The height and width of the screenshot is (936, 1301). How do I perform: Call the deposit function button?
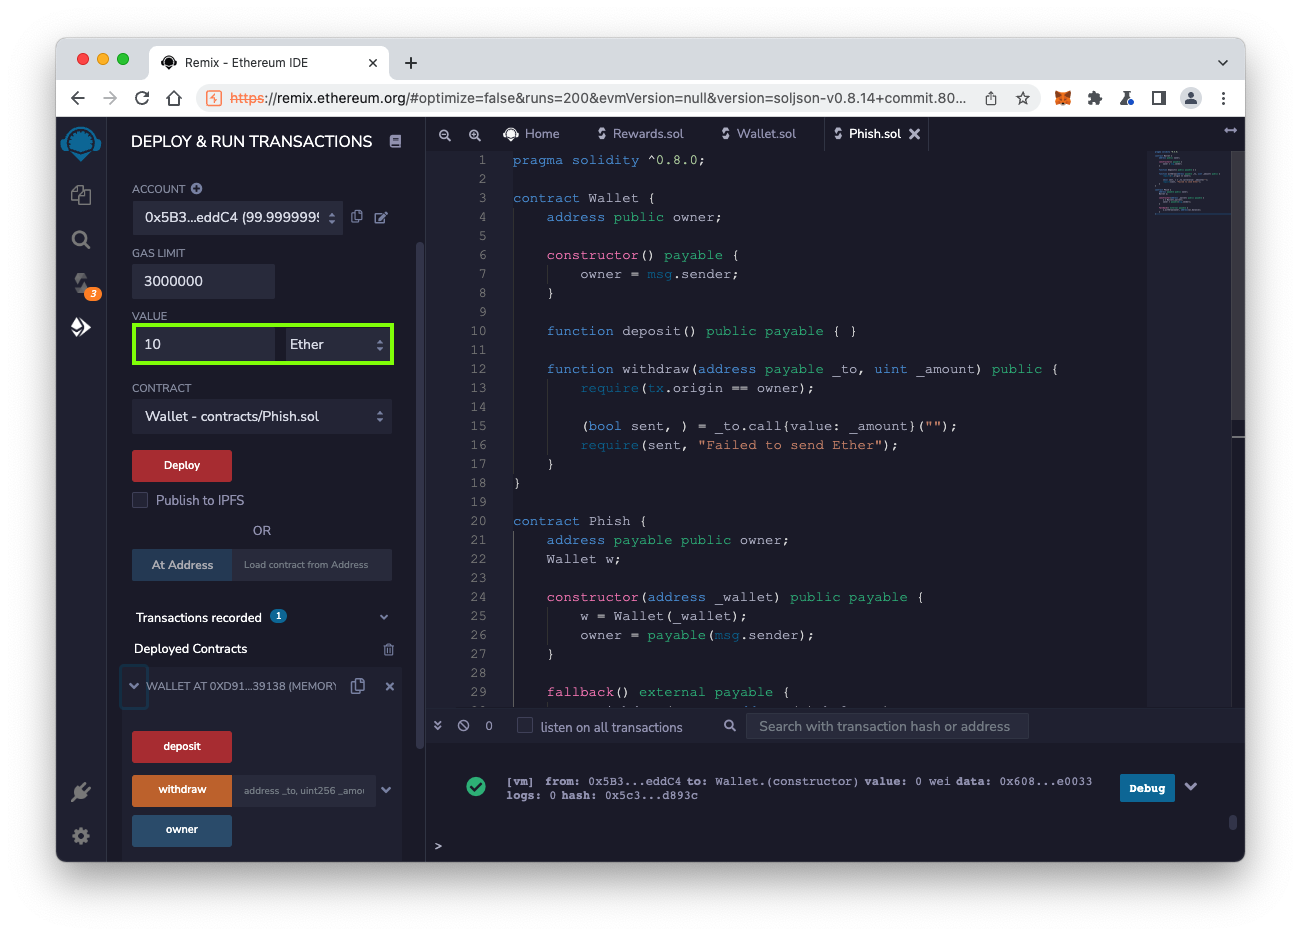(182, 747)
